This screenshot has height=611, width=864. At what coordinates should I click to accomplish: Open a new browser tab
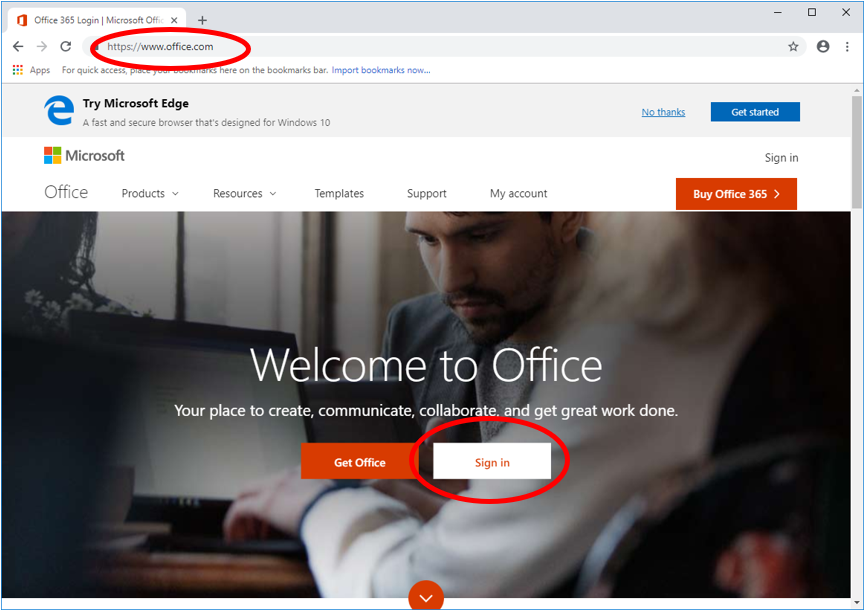pos(202,20)
